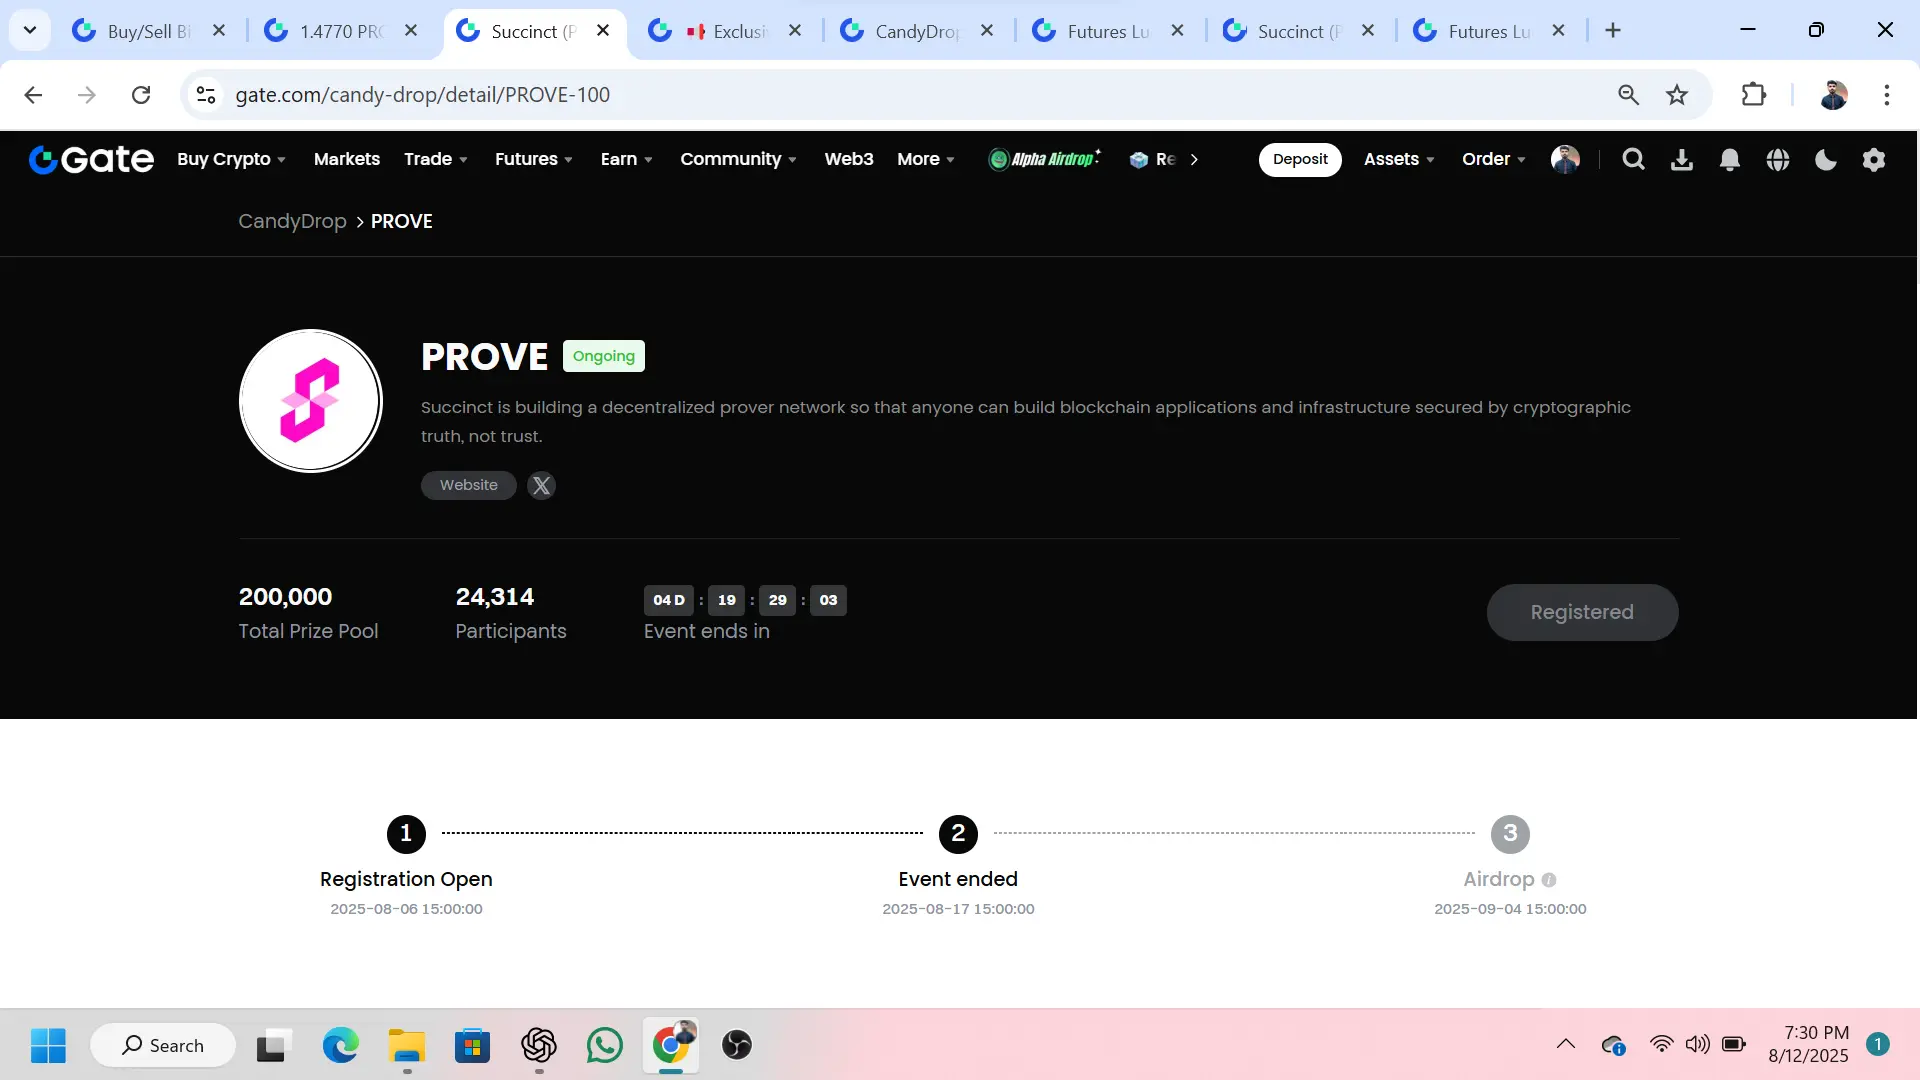The width and height of the screenshot is (1920, 1080).
Task: Go back to previous page
Action: (x=33, y=95)
